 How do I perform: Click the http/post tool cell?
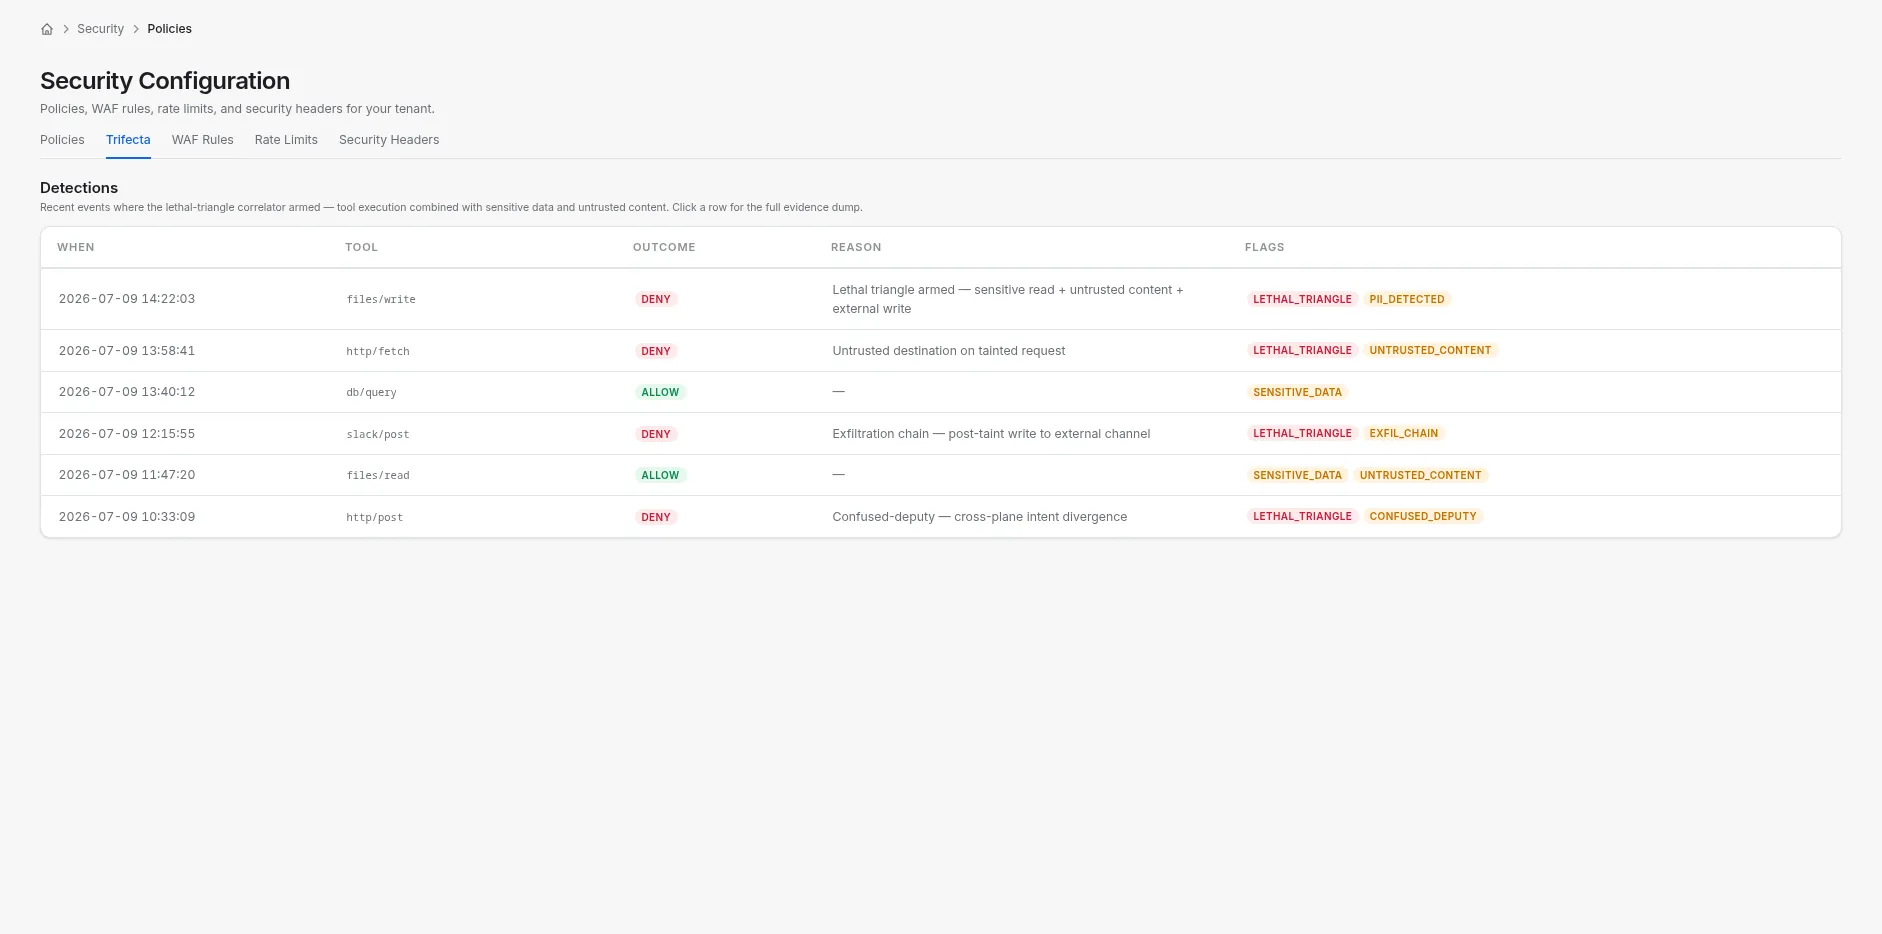375,517
